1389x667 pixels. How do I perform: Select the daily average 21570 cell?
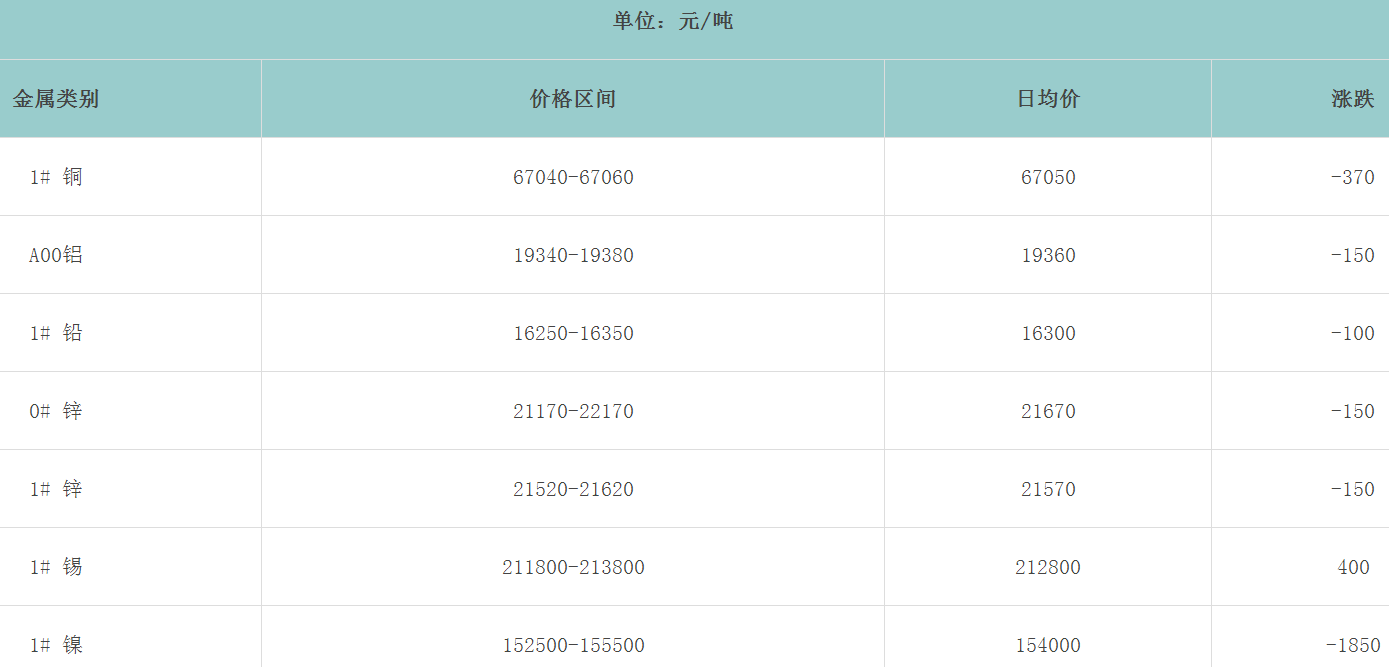pos(1048,489)
